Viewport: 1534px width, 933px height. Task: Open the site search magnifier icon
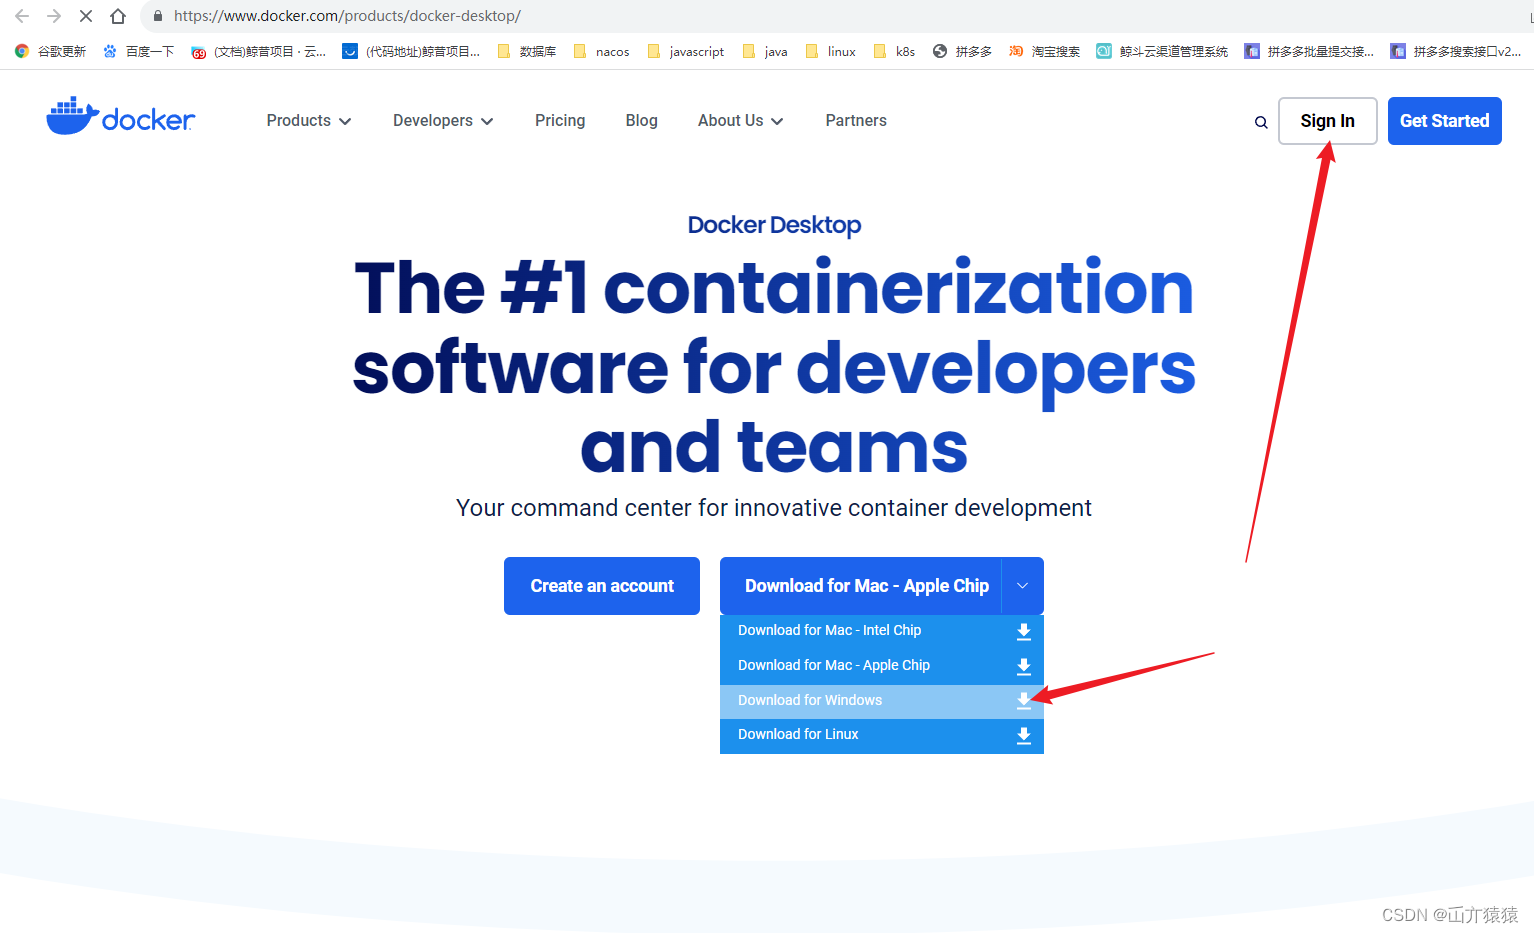point(1261,122)
